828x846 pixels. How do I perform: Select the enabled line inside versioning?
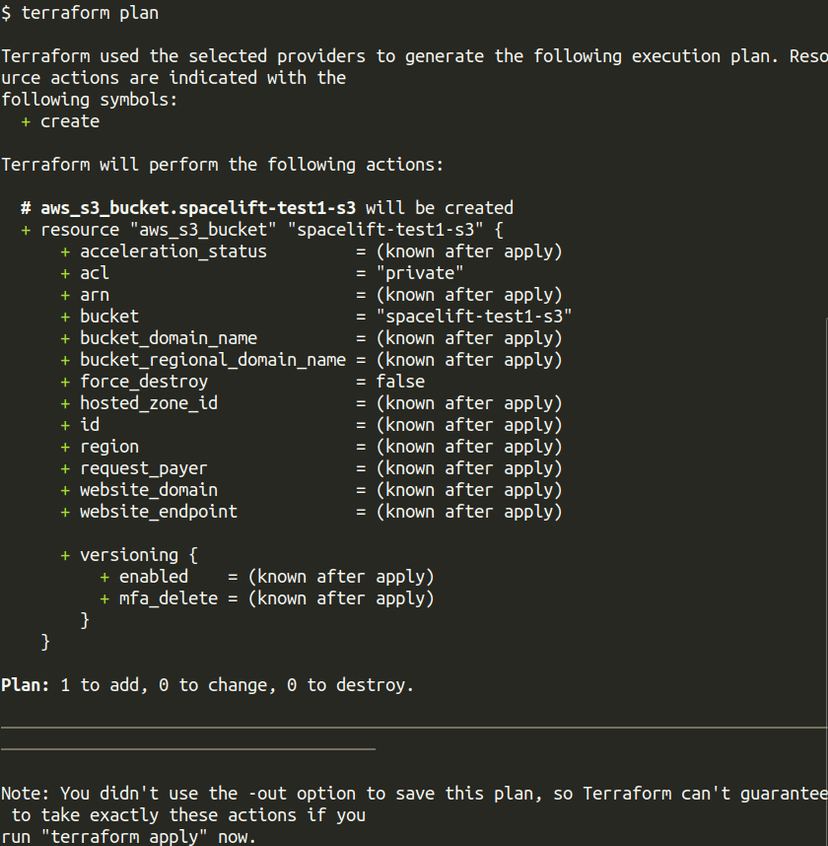point(153,576)
